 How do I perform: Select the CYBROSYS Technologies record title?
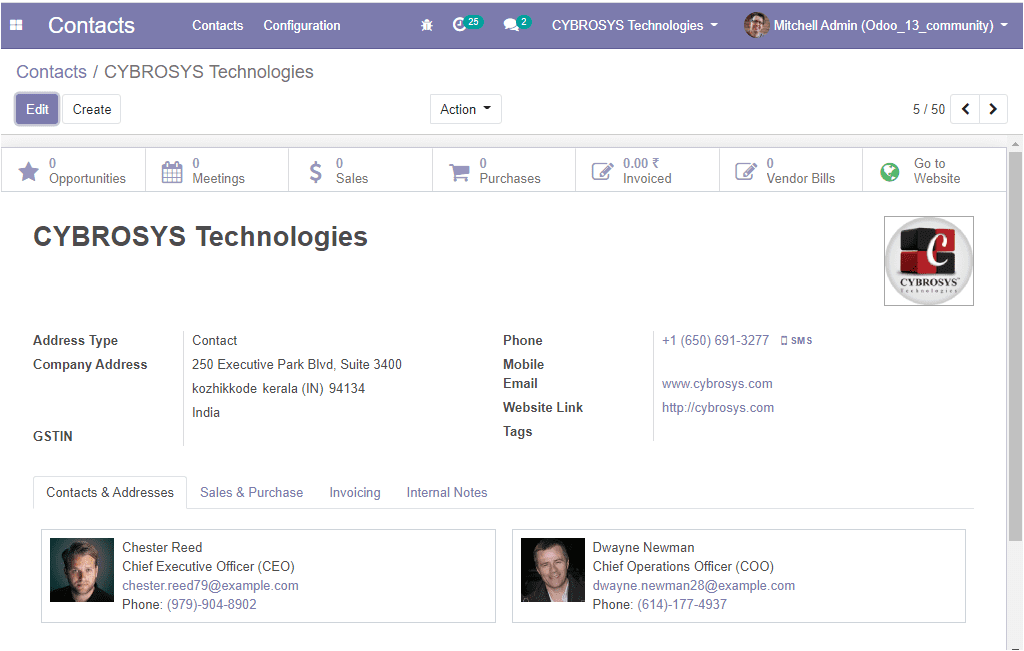(x=200, y=236)
